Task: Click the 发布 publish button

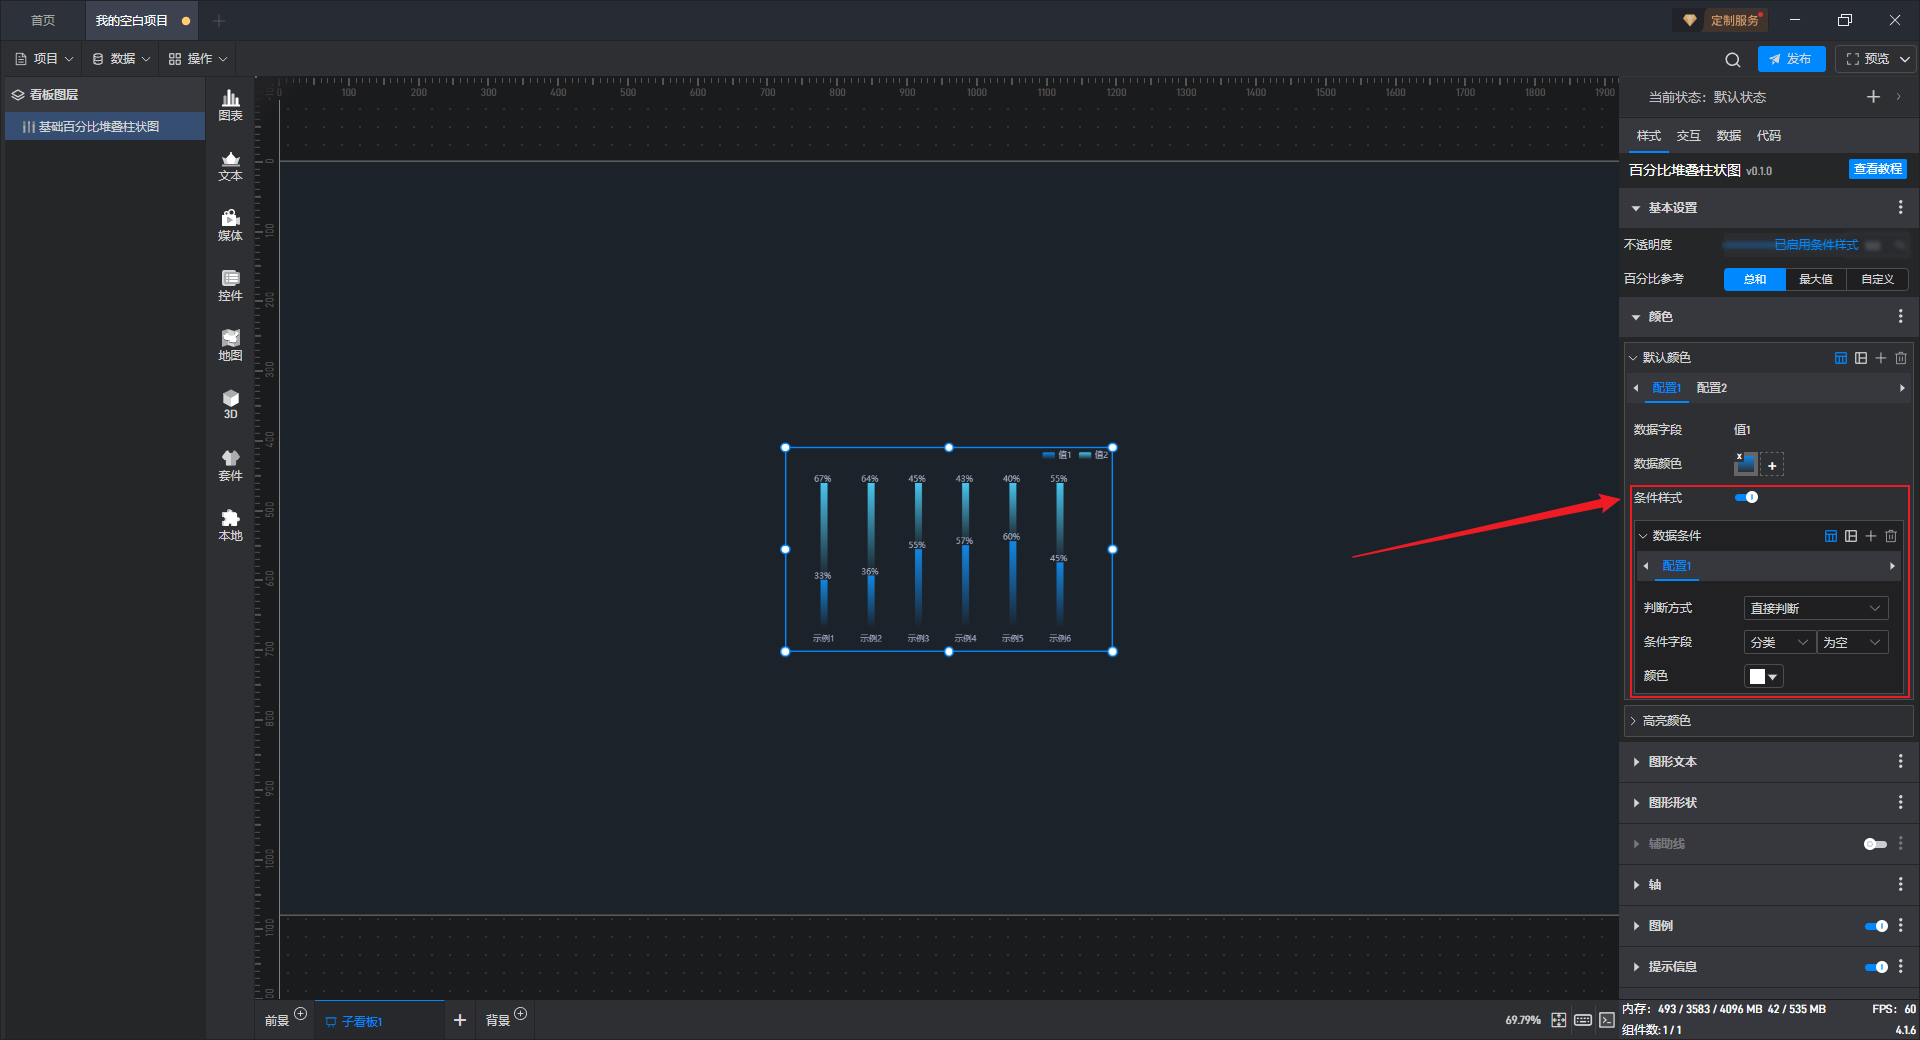Action: [x=1791, y=59]
